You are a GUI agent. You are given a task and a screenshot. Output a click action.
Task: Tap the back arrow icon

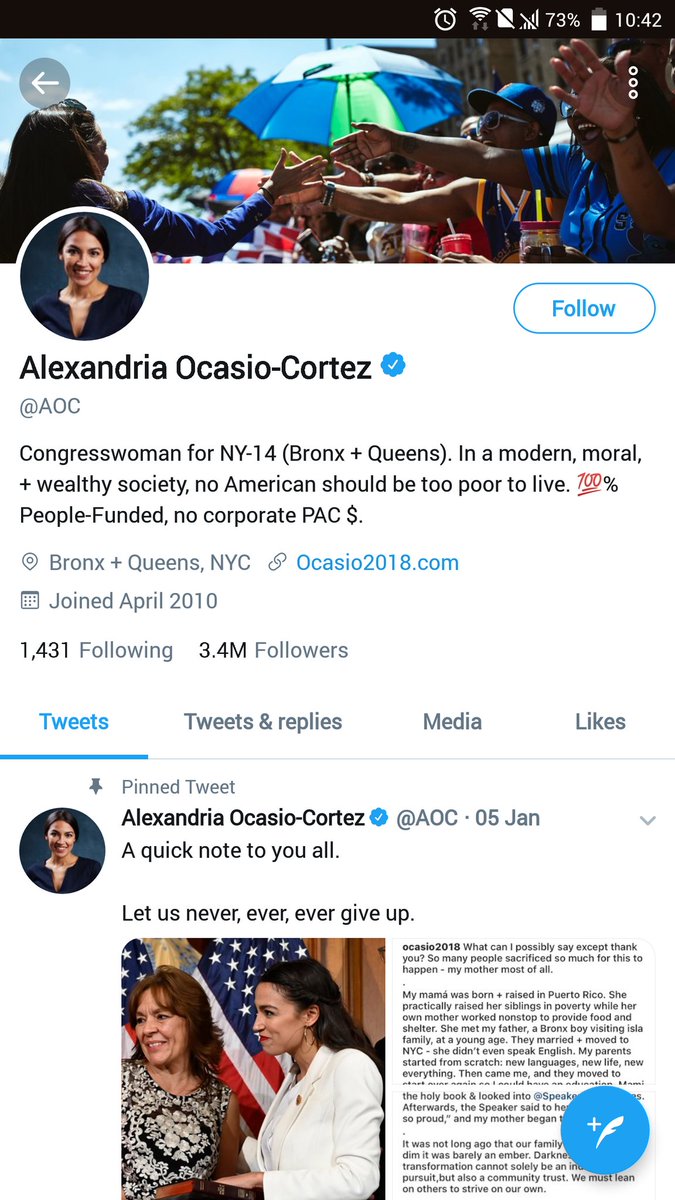(45, 84)
